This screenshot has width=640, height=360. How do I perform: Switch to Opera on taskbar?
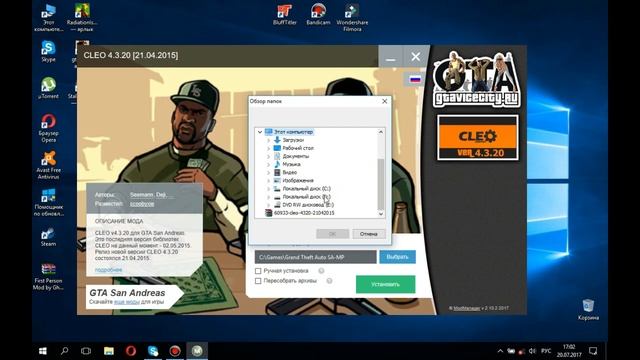pyautogui.click(x=131, y=351)
